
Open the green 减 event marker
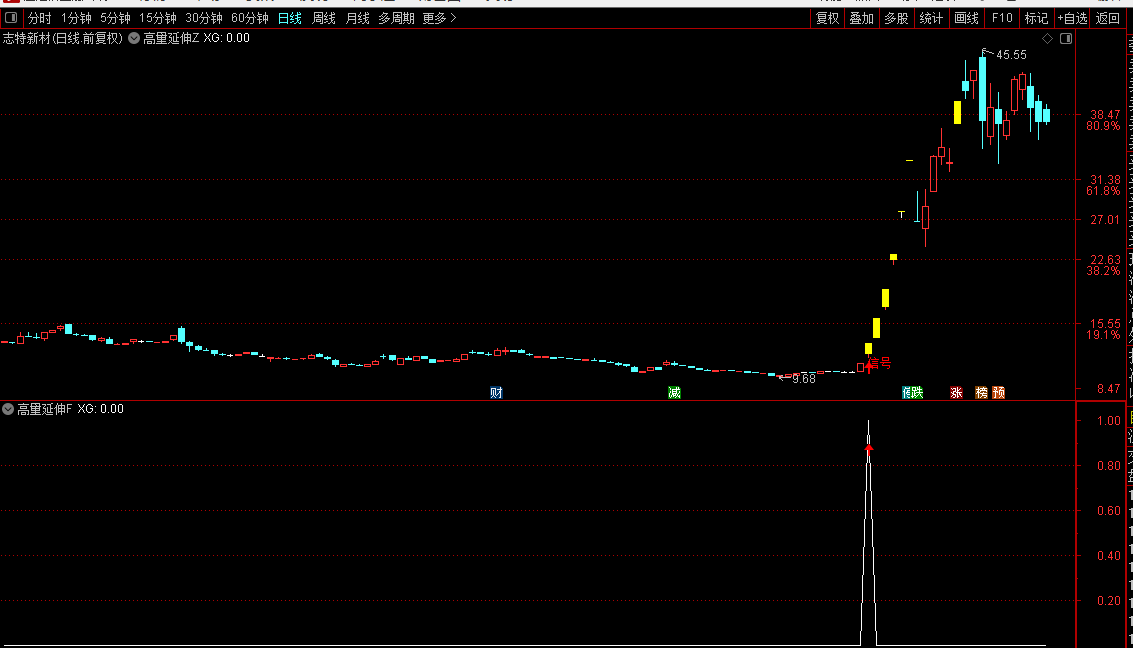tap(674, 392)
